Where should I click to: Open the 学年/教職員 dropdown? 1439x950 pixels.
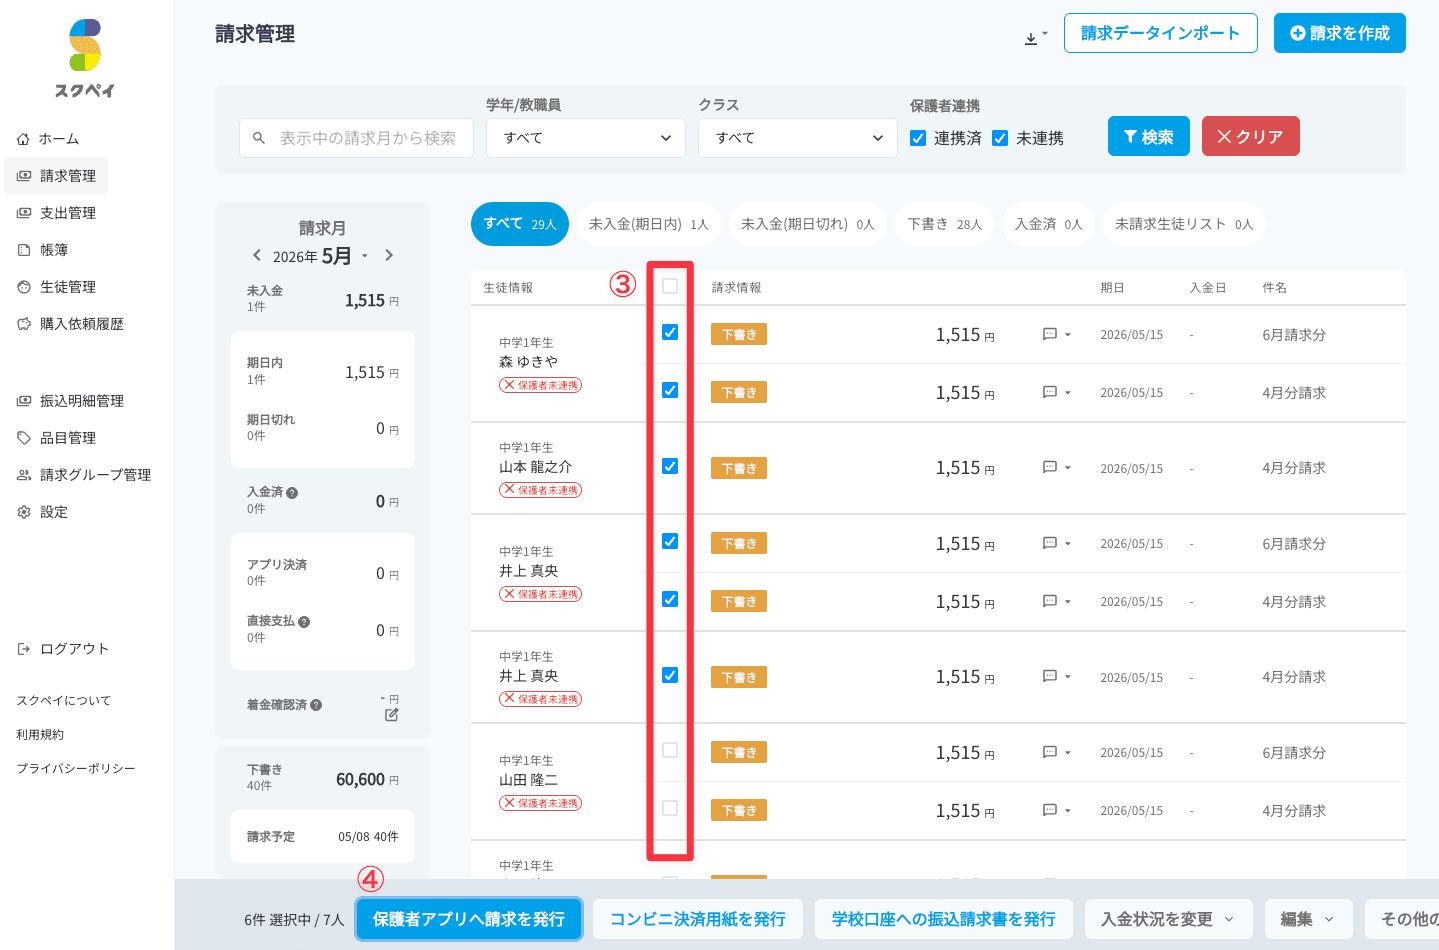click(586, 138)
